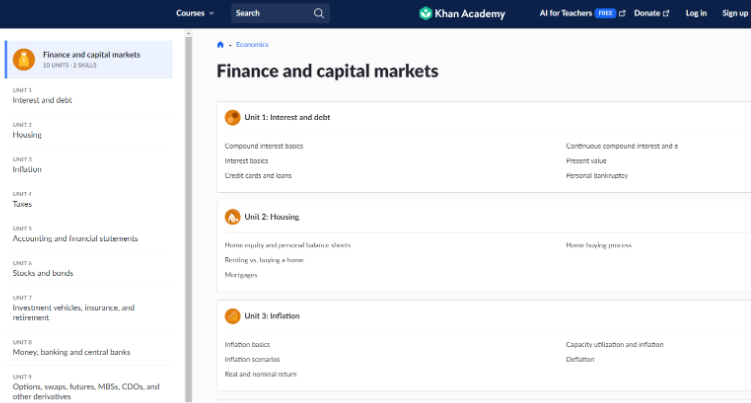Click the FREE badge
Viewport: 751px width, 403px height.
coord(605,13)
